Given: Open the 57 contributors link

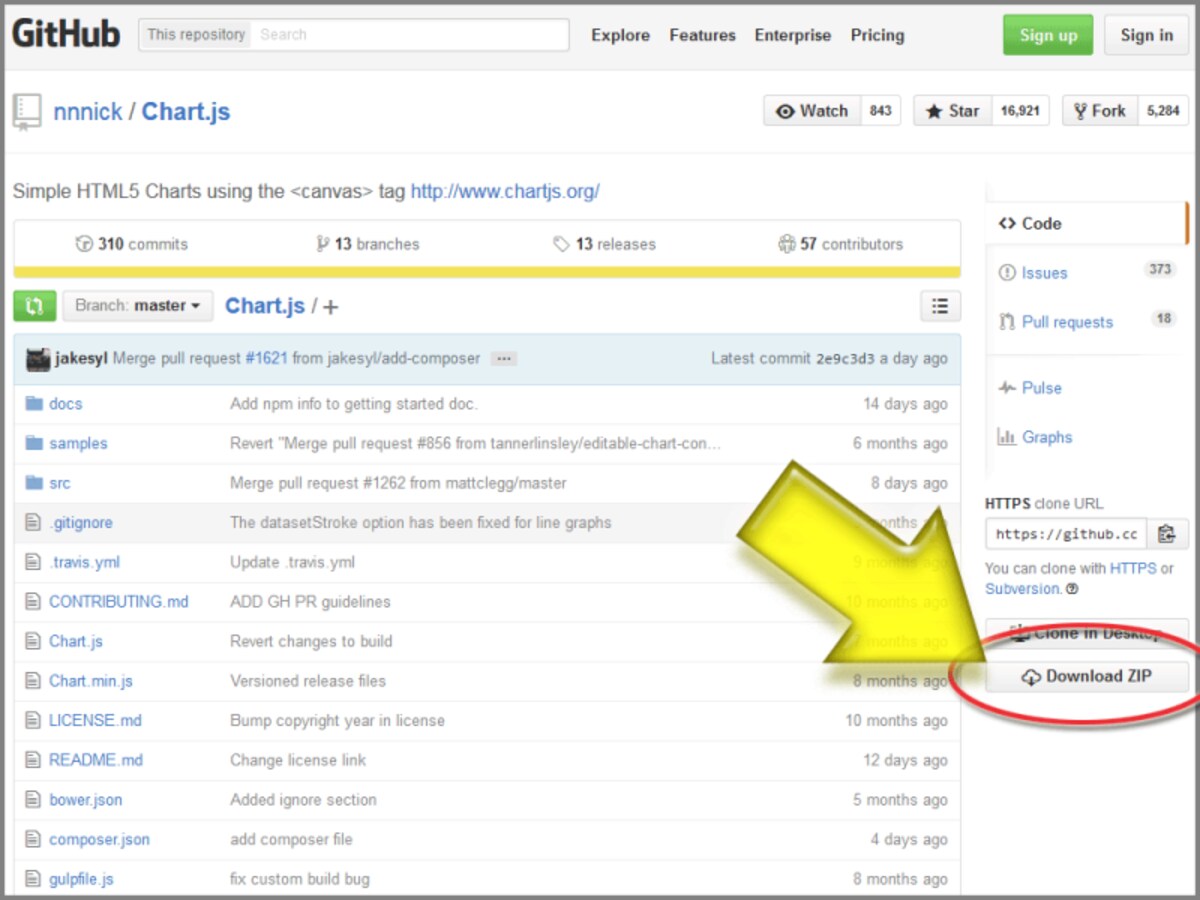Looking at the screenshot, I should tap(841, 244).
